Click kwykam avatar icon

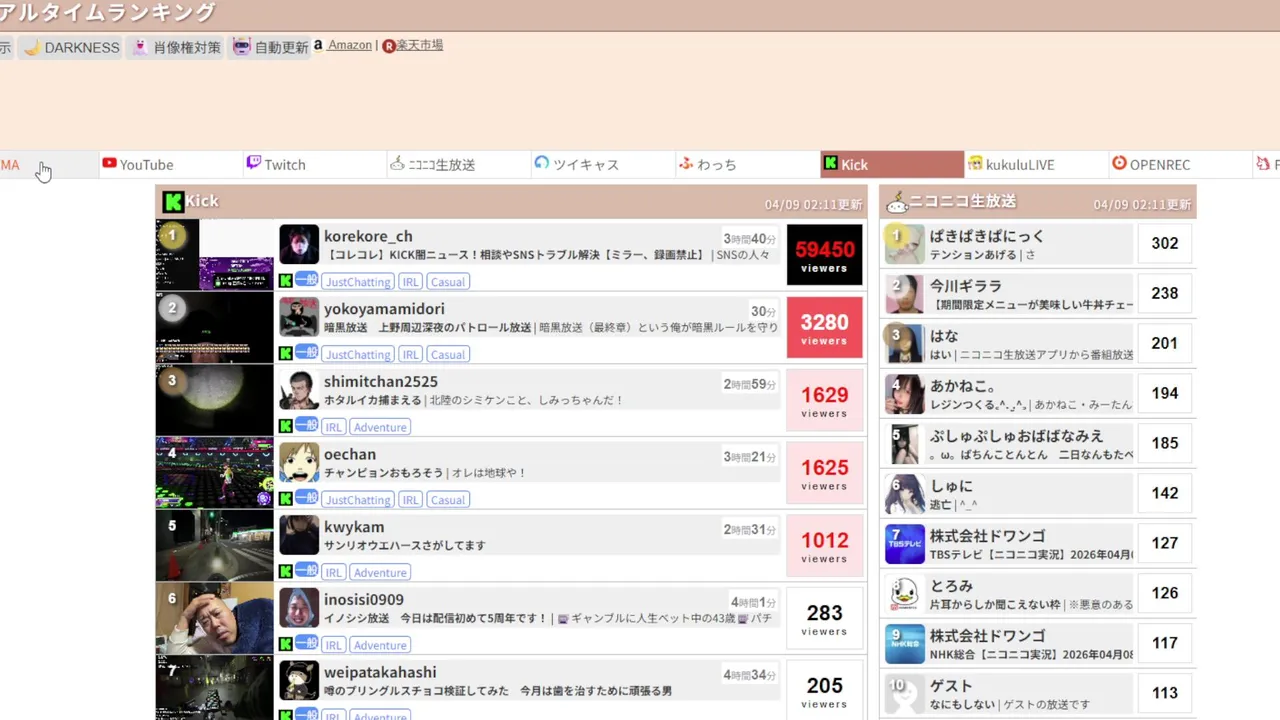point(299,535)
